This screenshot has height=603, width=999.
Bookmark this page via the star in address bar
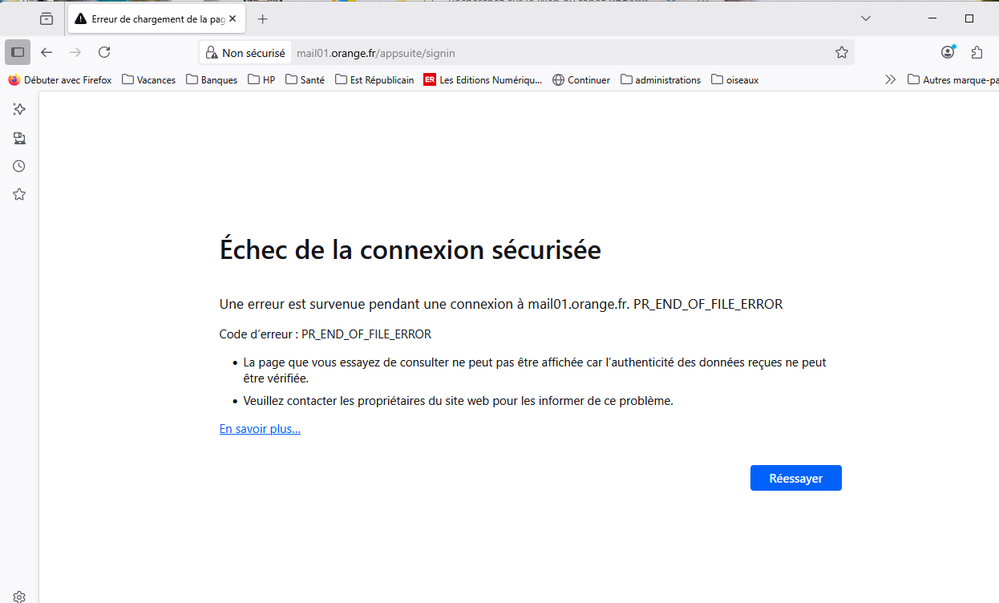[841, 52]
